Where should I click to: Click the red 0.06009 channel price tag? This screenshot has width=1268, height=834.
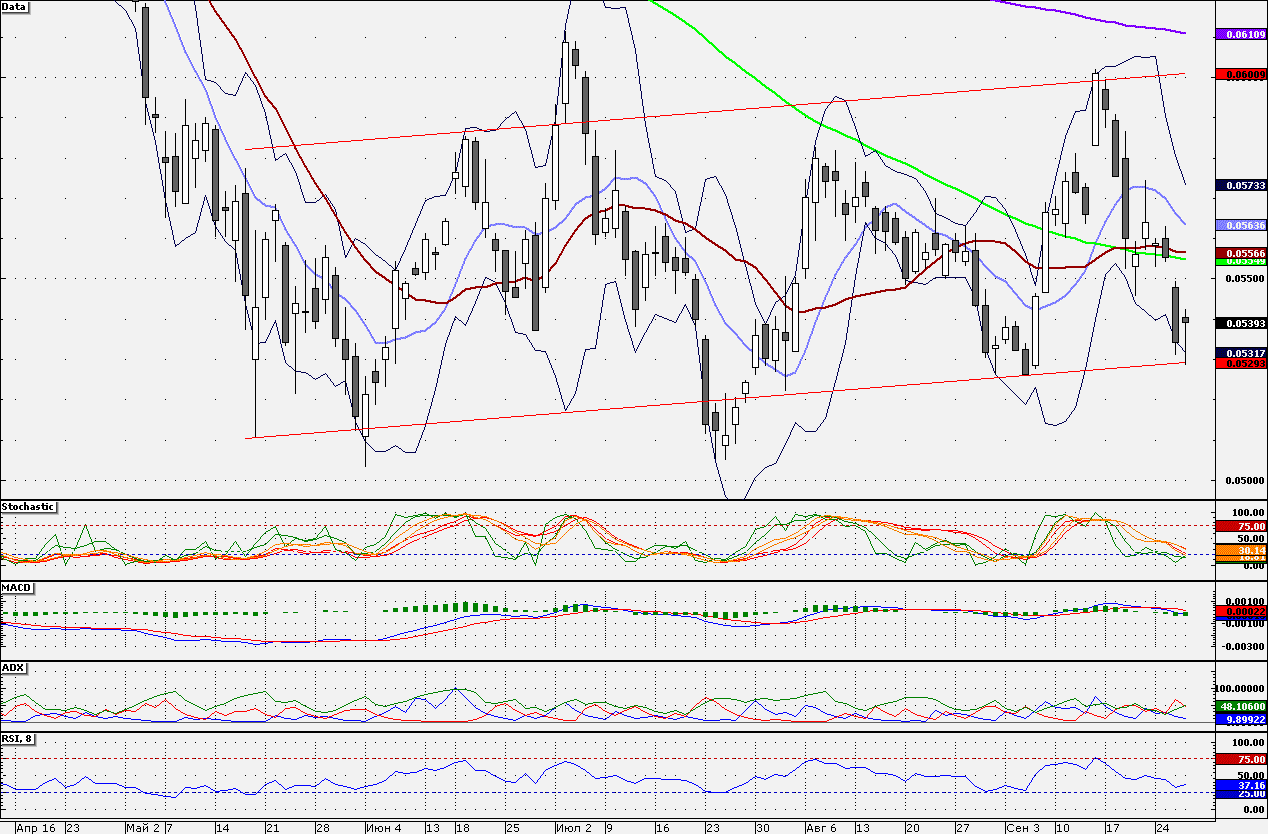pyautogui.click(x=1240, y=74)
